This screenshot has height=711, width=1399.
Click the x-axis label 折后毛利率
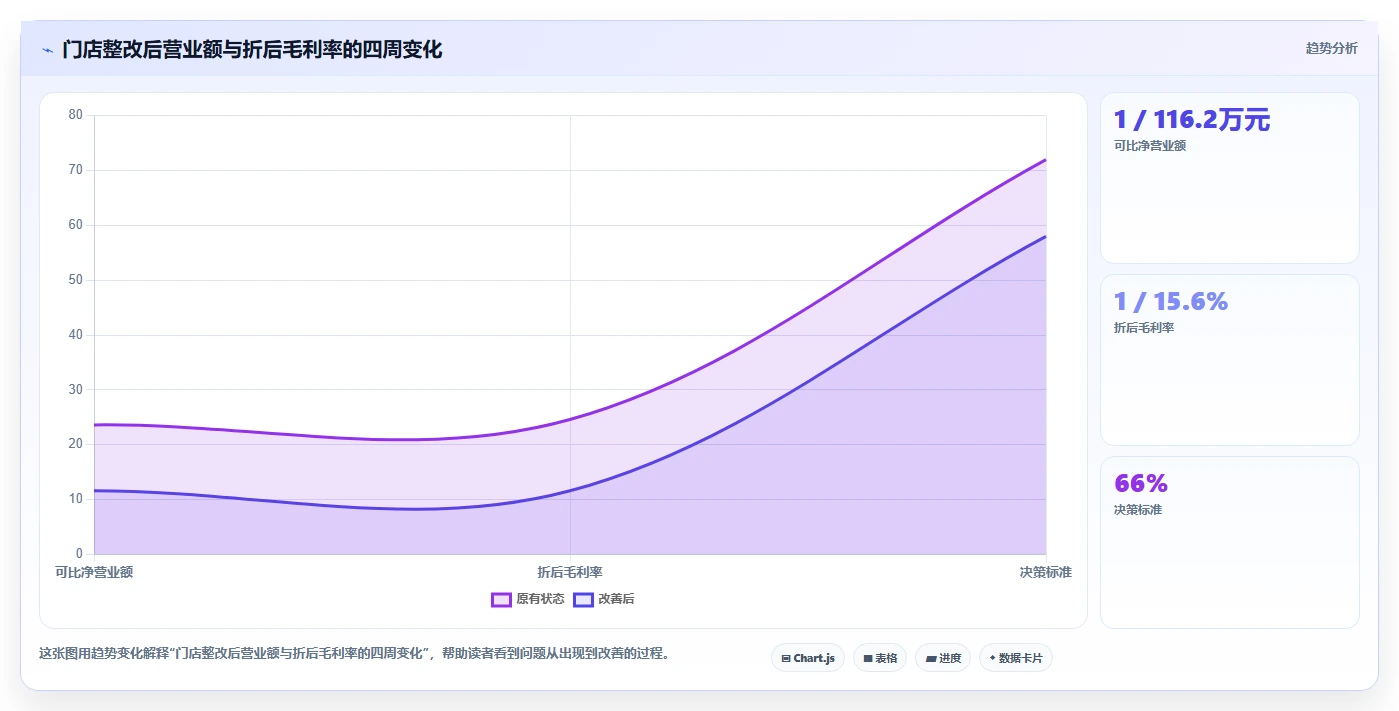coord(570,572)
